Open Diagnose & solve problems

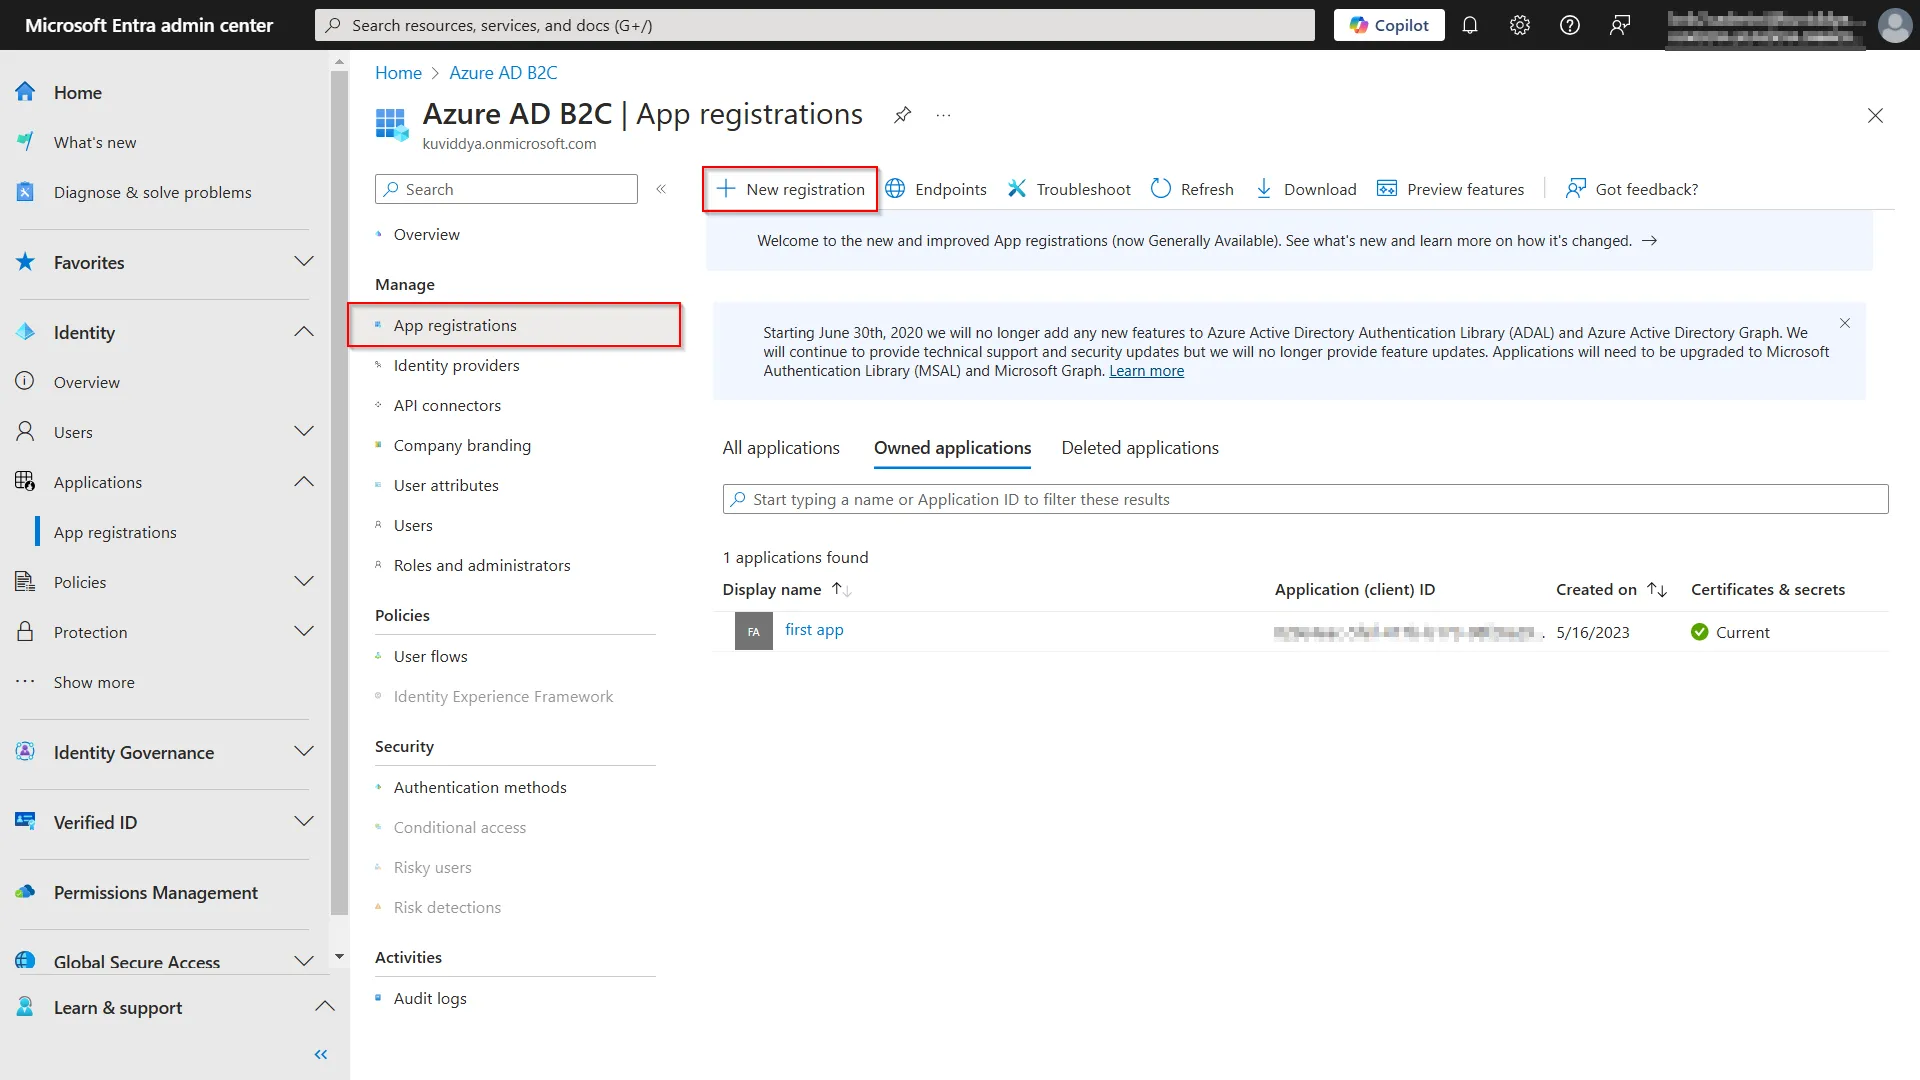(x=152, y=192)
